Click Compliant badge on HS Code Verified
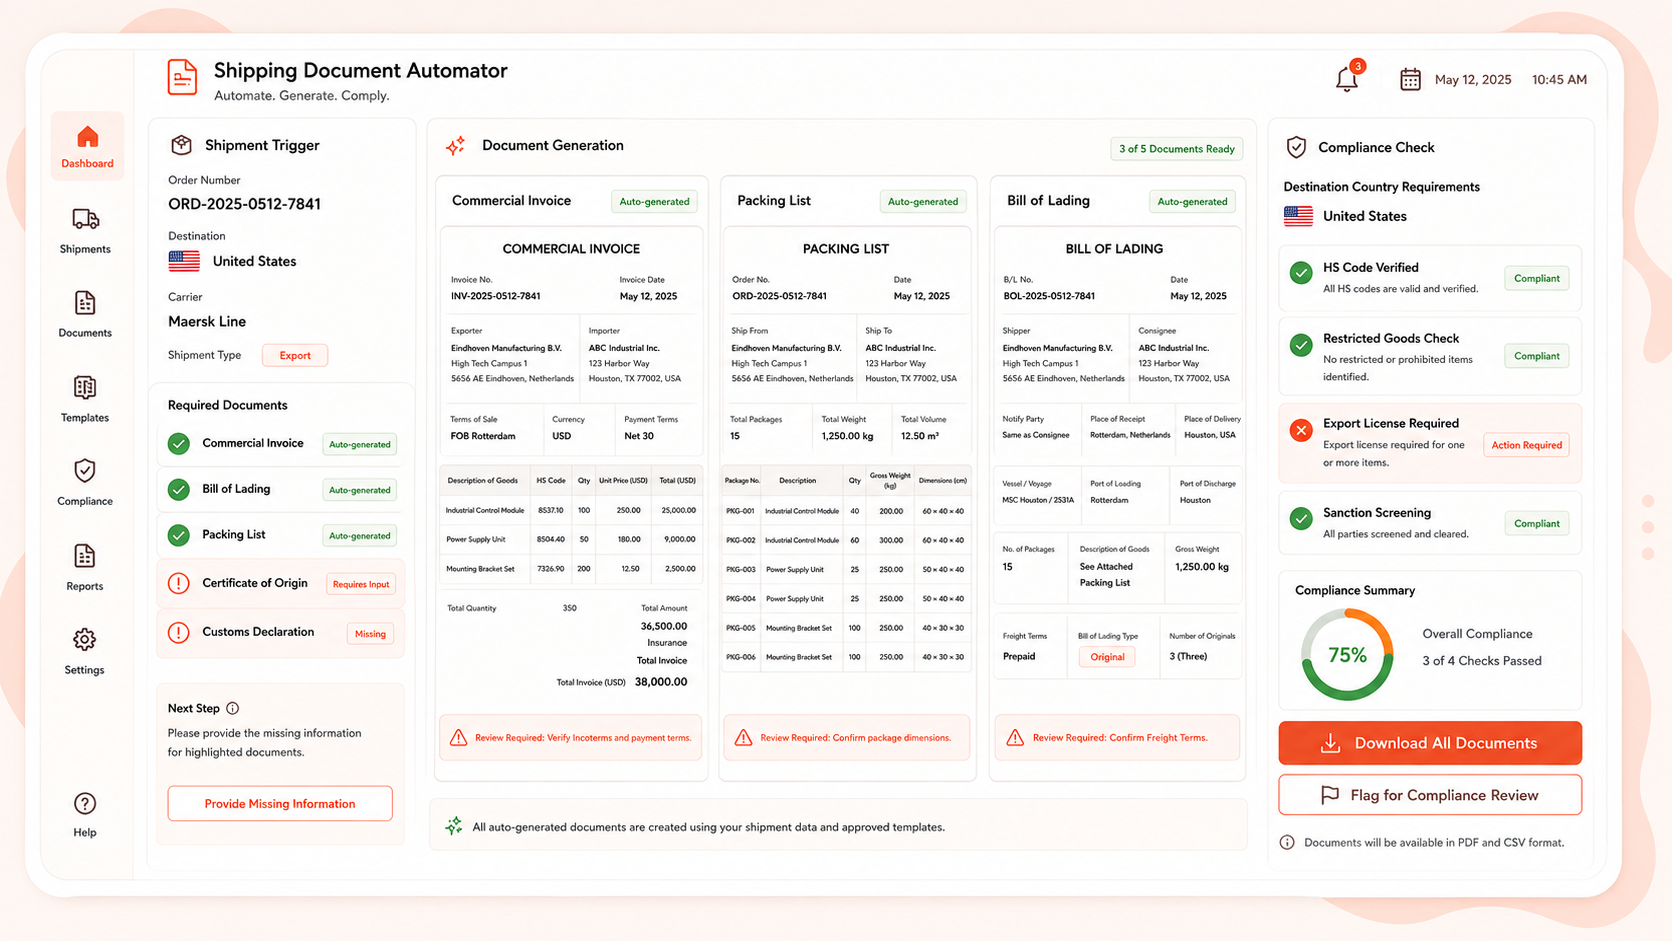 1536,279
